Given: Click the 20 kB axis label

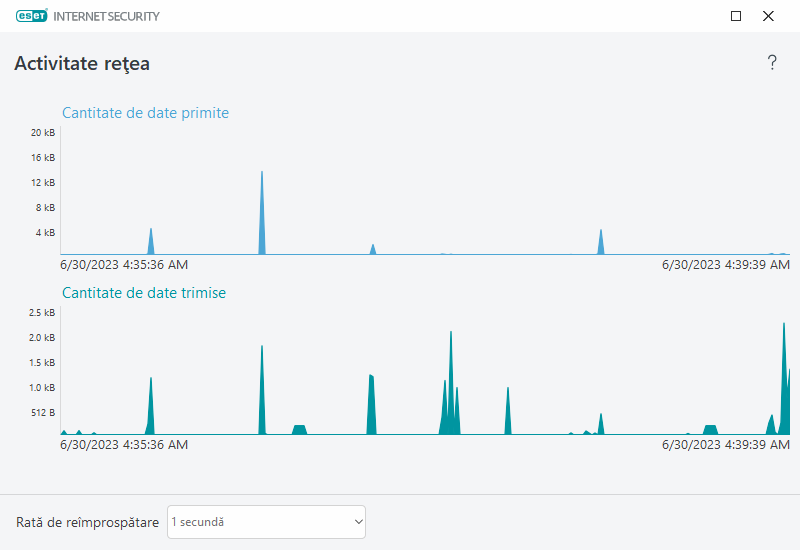Looking at the screenshot, I should click(x=43, y=133).
